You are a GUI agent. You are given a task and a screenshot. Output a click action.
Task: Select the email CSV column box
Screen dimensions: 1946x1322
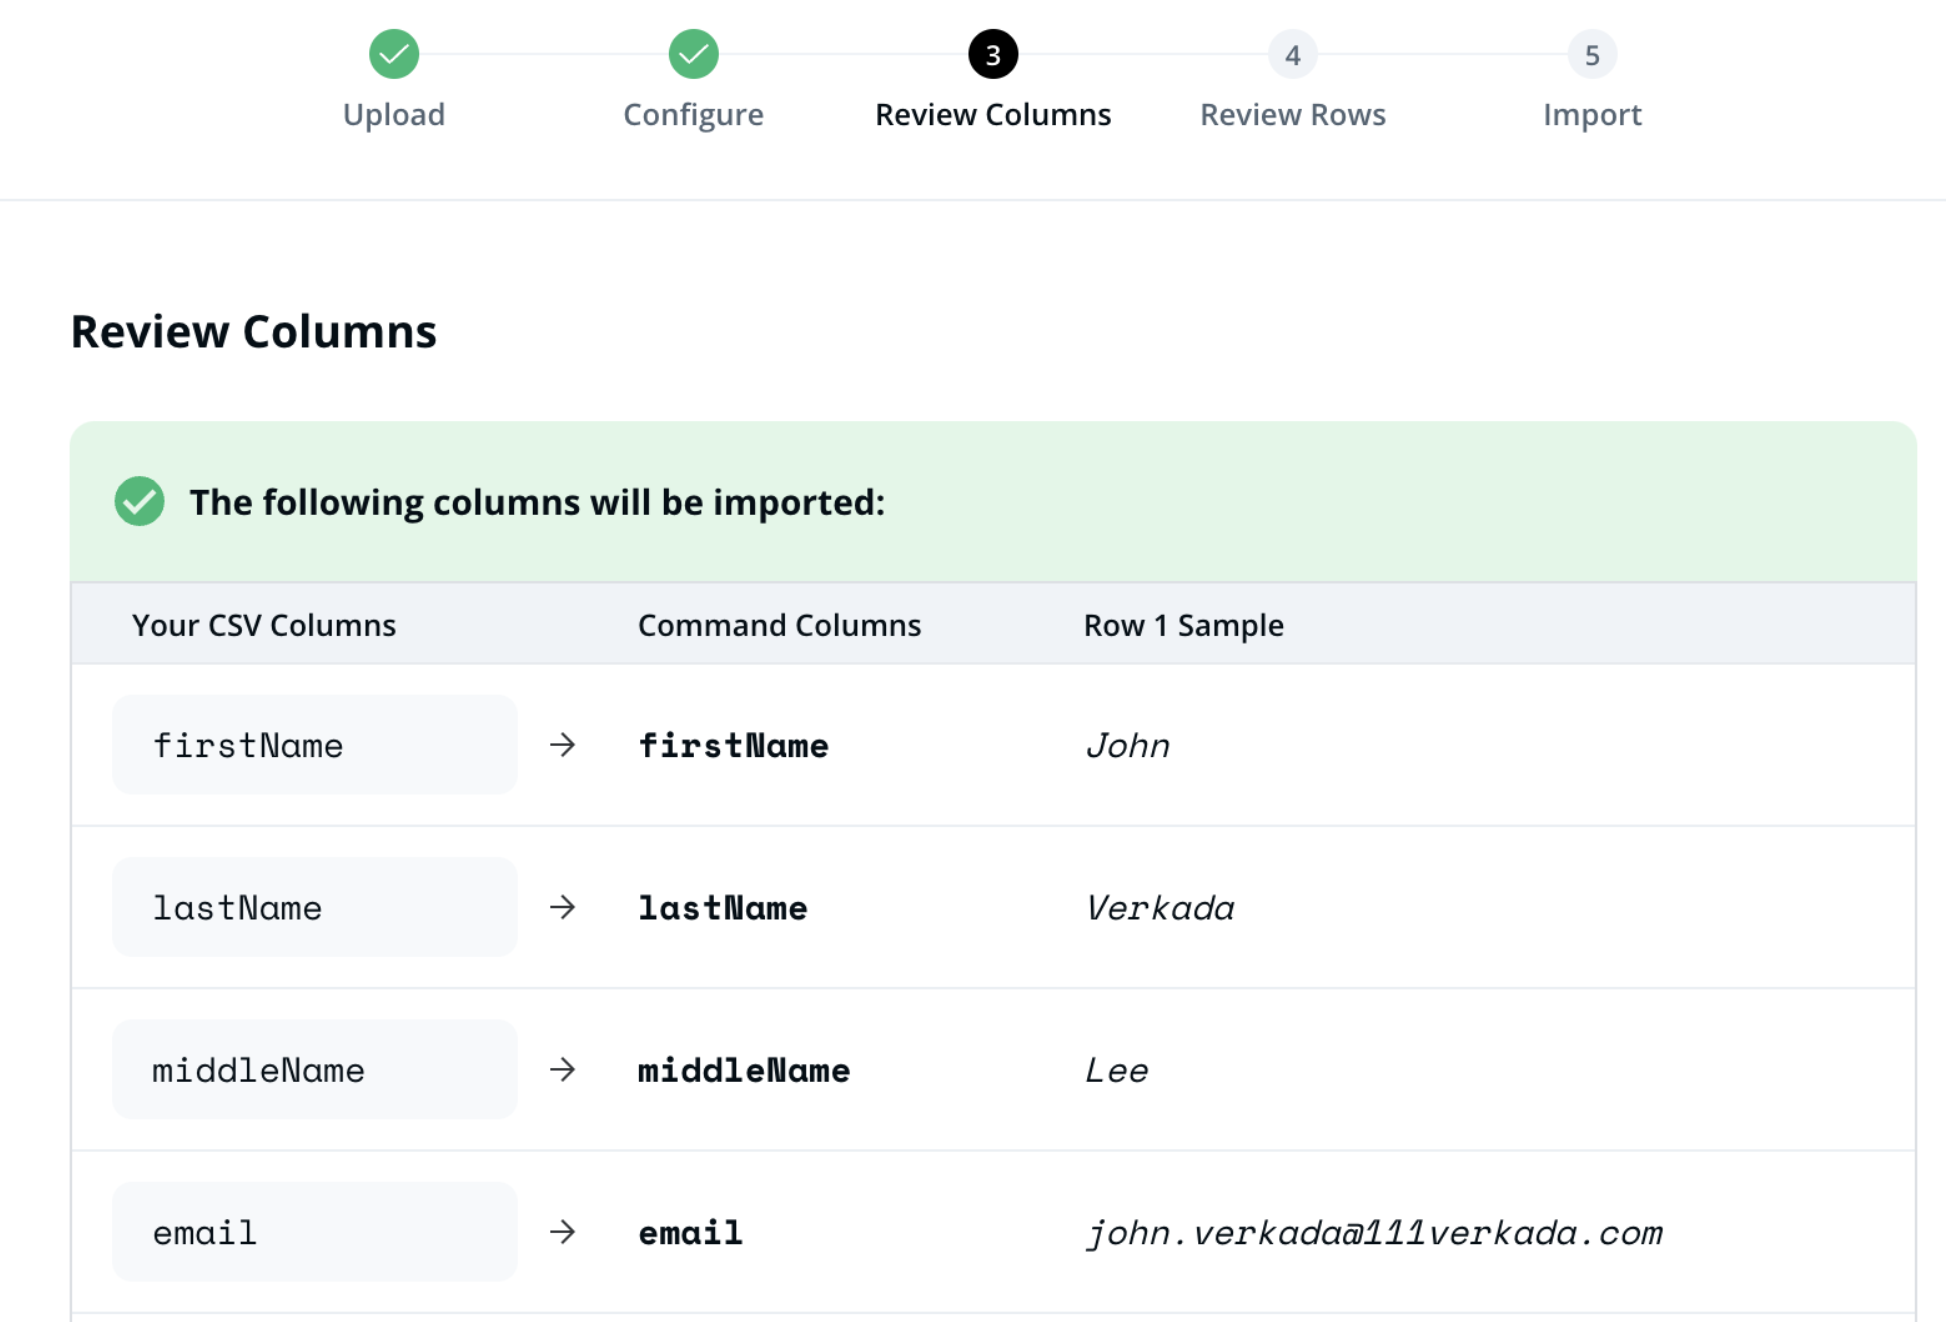[x=314, y=1231]
